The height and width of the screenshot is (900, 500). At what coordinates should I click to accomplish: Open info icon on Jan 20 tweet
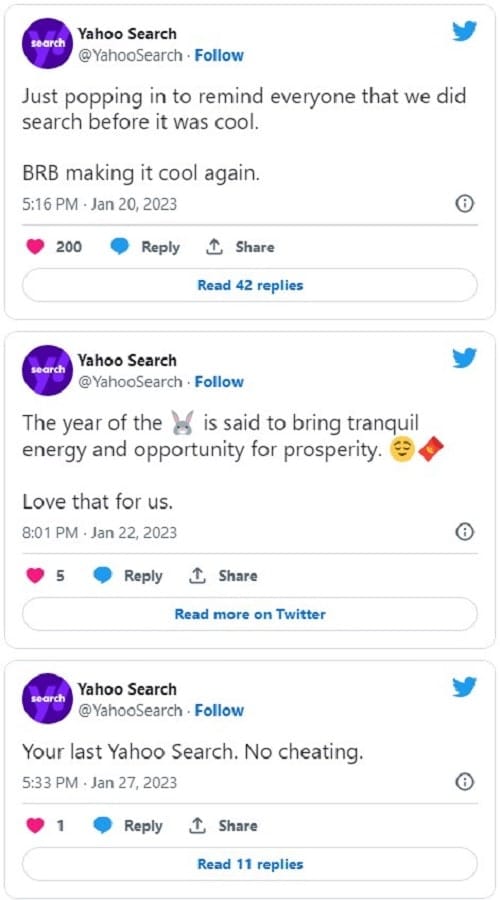[x=464, y=204]
